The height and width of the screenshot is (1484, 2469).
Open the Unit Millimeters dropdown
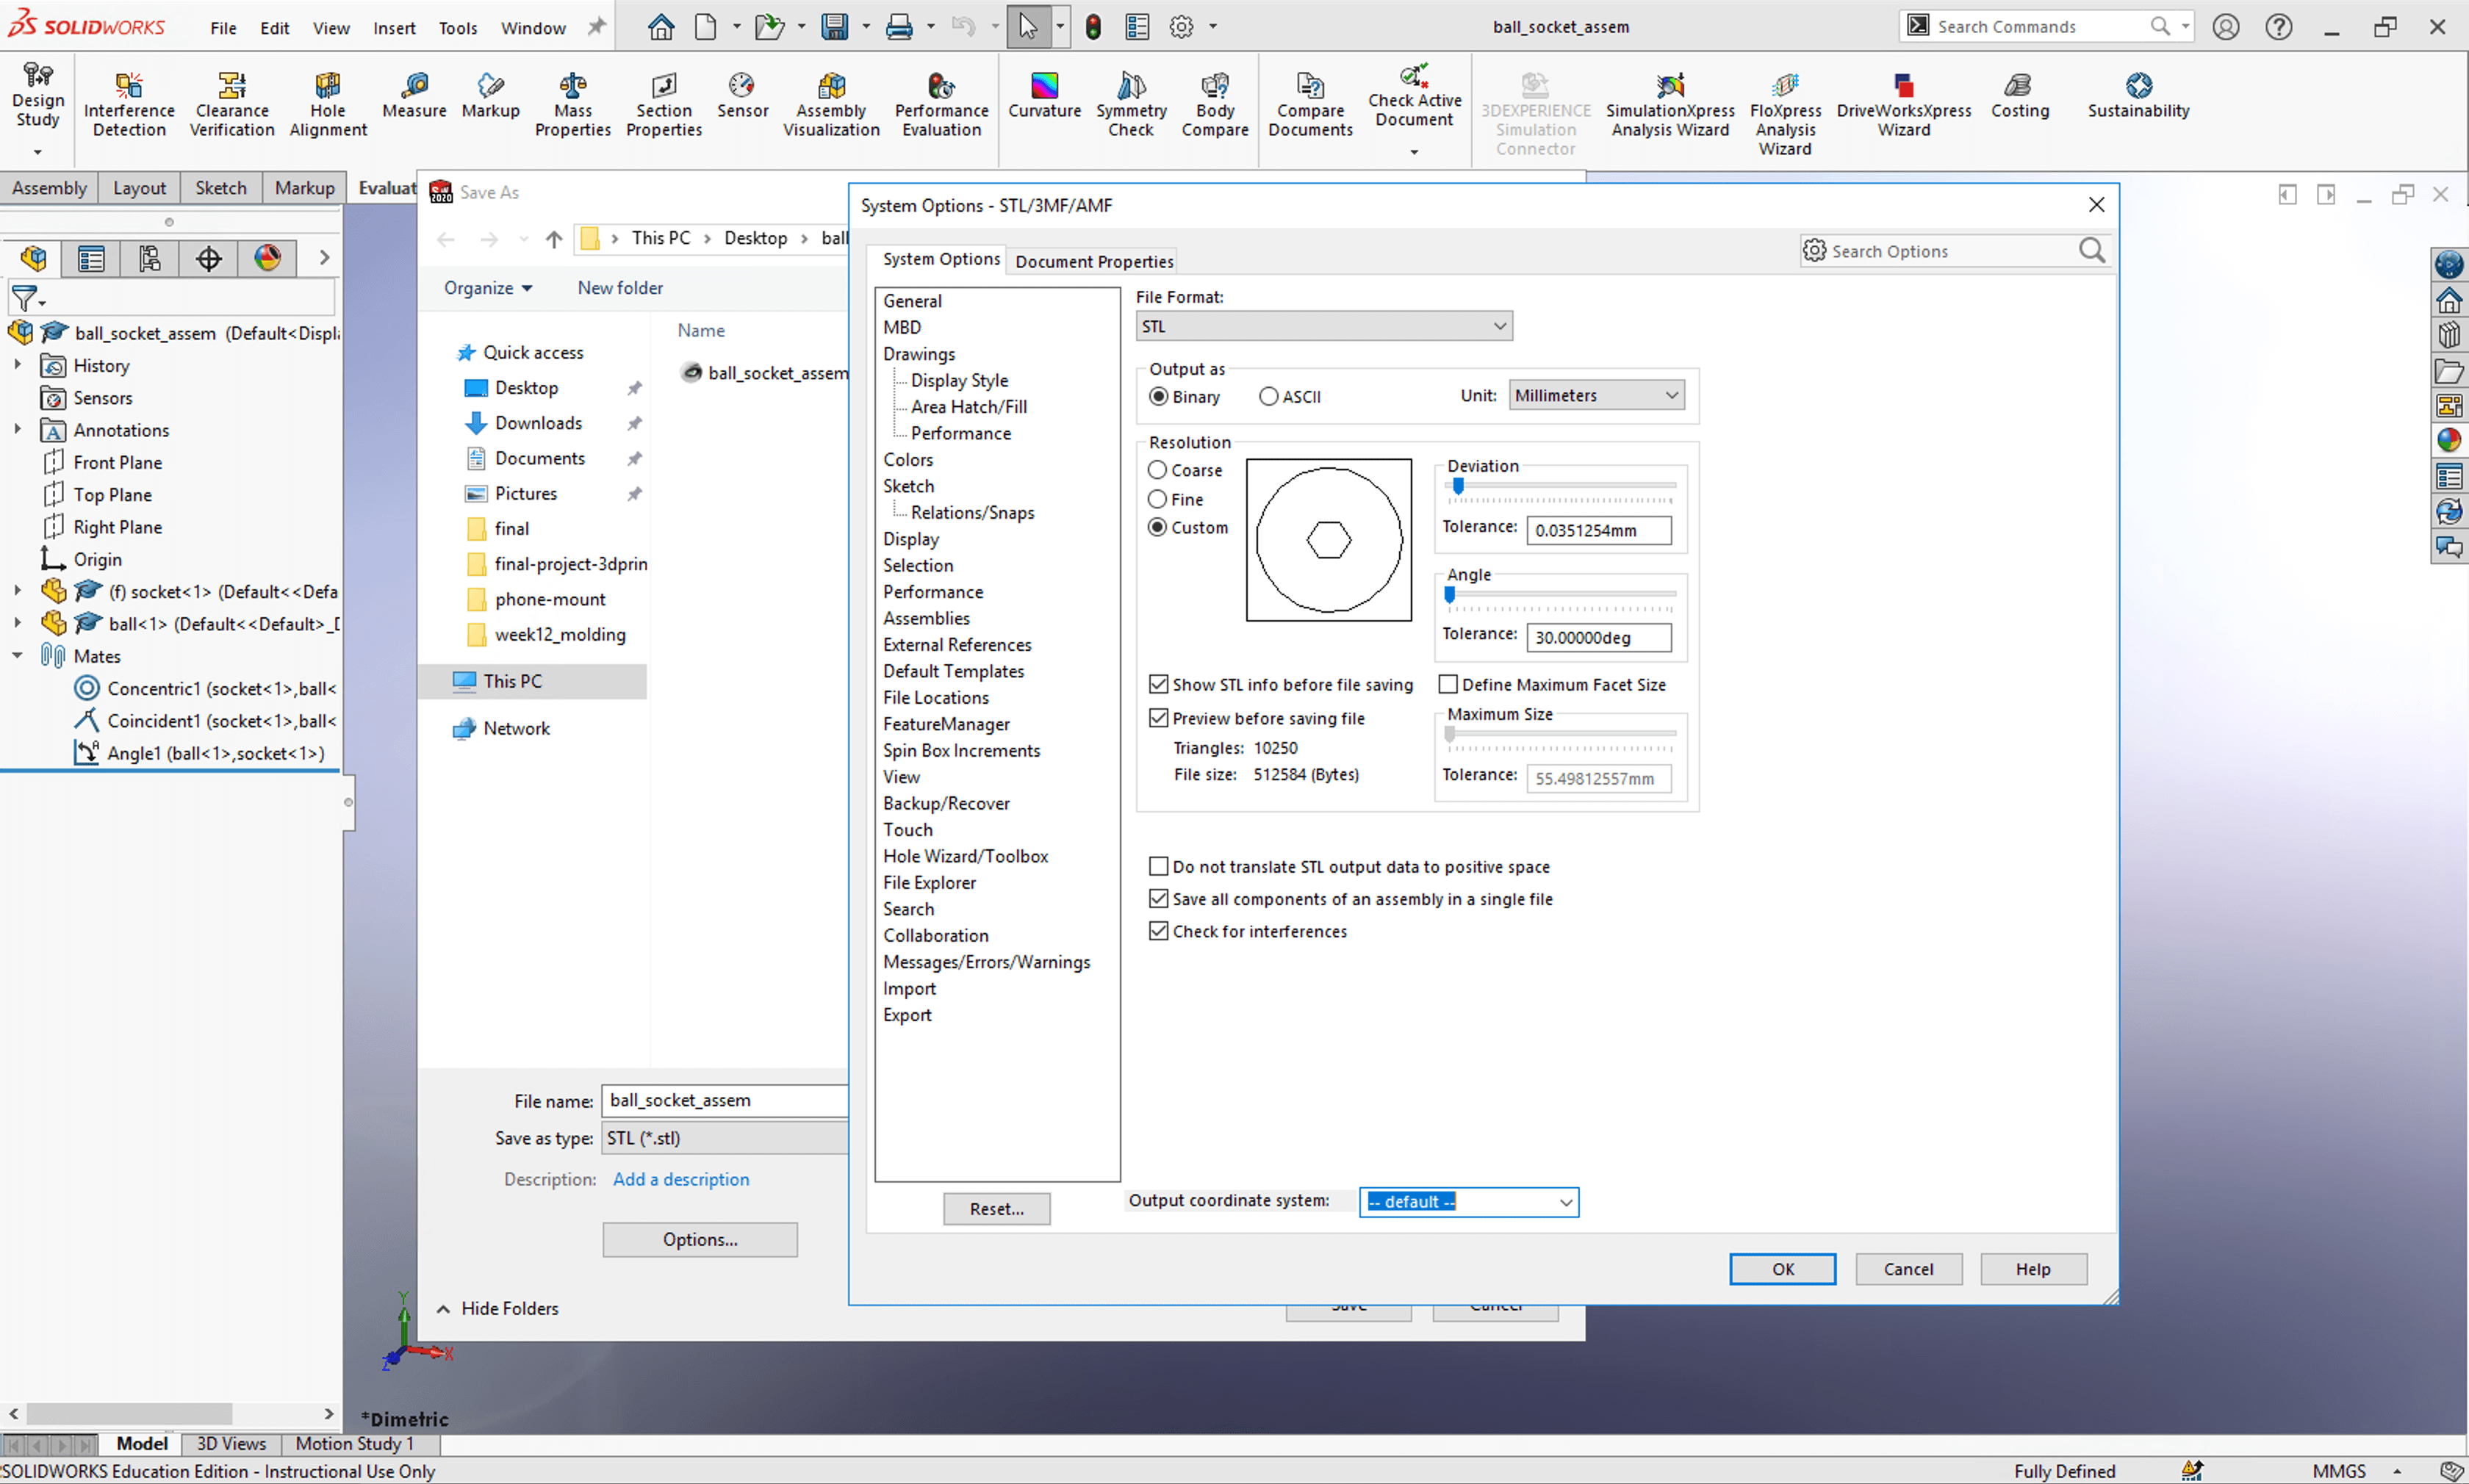pyautogui.click(x=1596, y=396)
